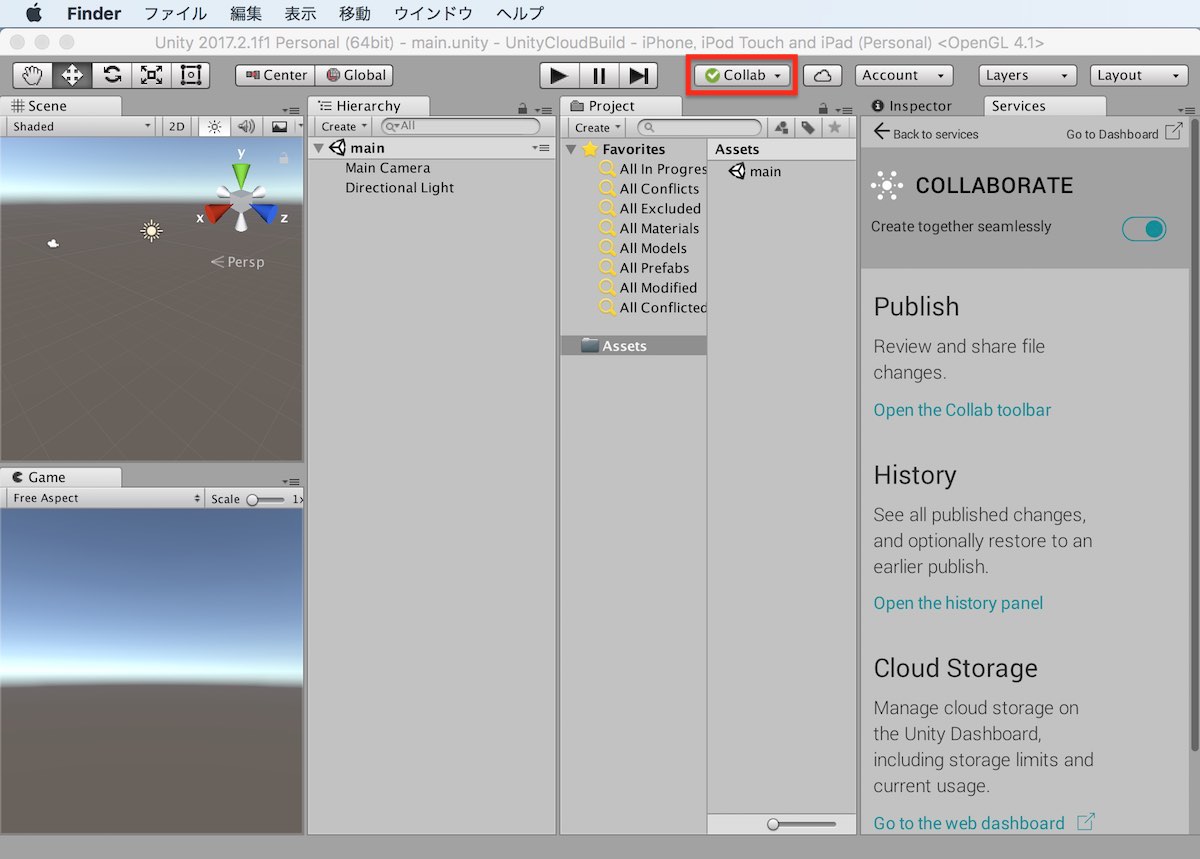1200x859 pixels.
Task: Toggle scene lighting sun icon
Action: [214, 127]
